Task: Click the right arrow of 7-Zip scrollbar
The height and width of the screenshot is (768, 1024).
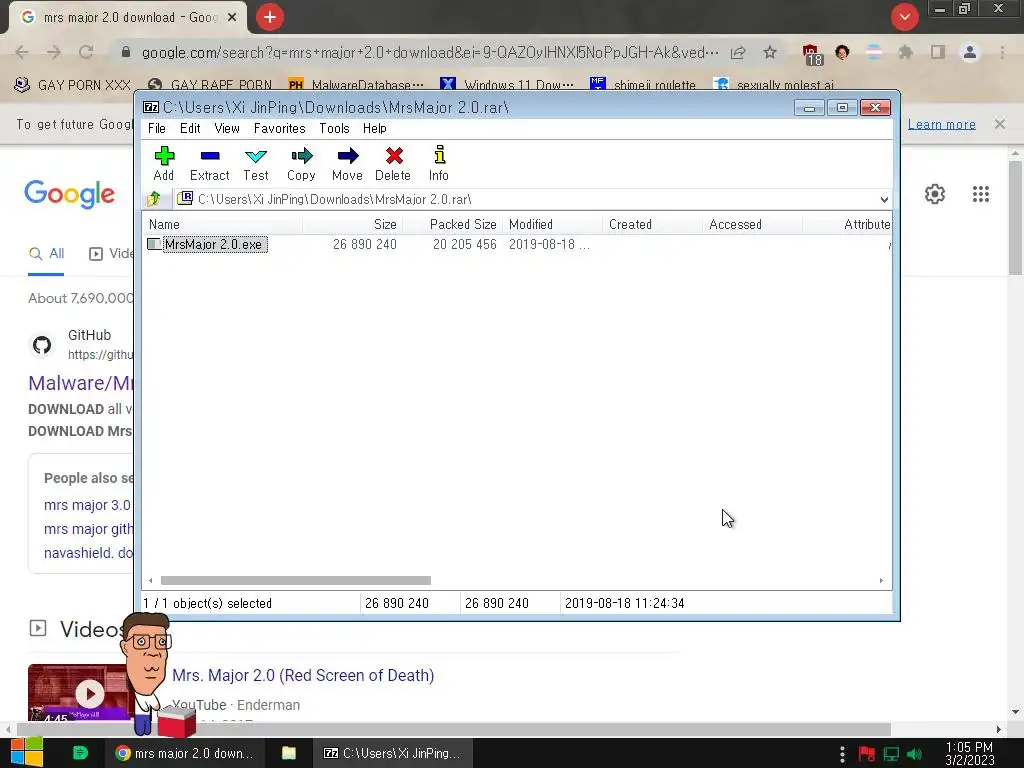Action: (881, 581)
